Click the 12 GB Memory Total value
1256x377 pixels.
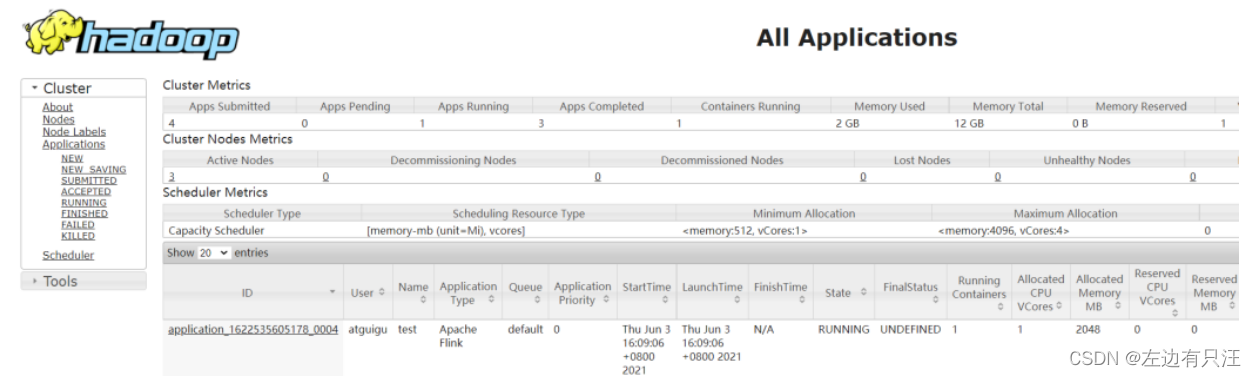pyautogui.click(x=969, y=123)
